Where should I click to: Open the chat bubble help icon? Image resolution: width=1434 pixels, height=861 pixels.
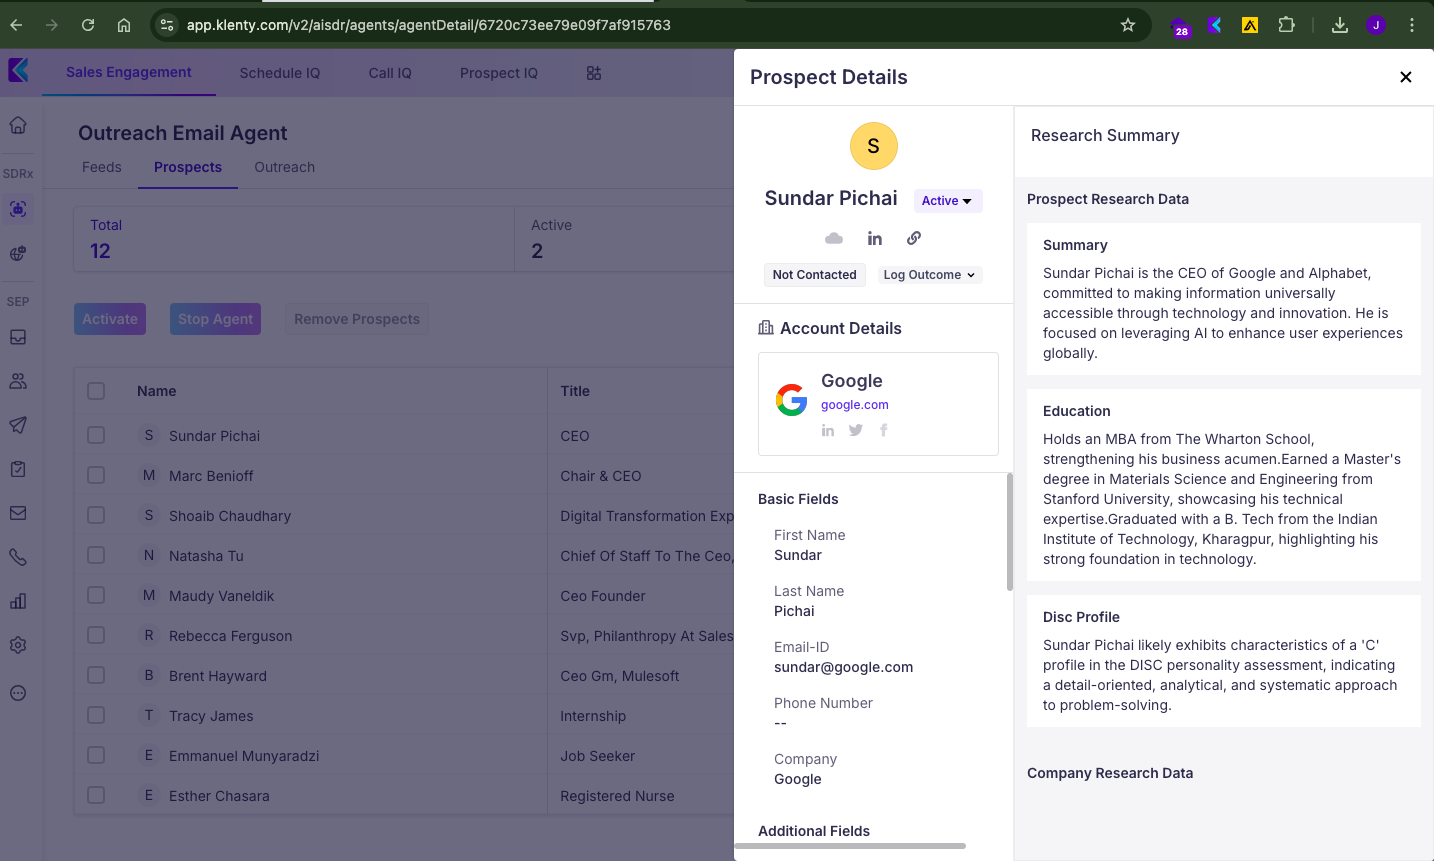pos(18,693)
